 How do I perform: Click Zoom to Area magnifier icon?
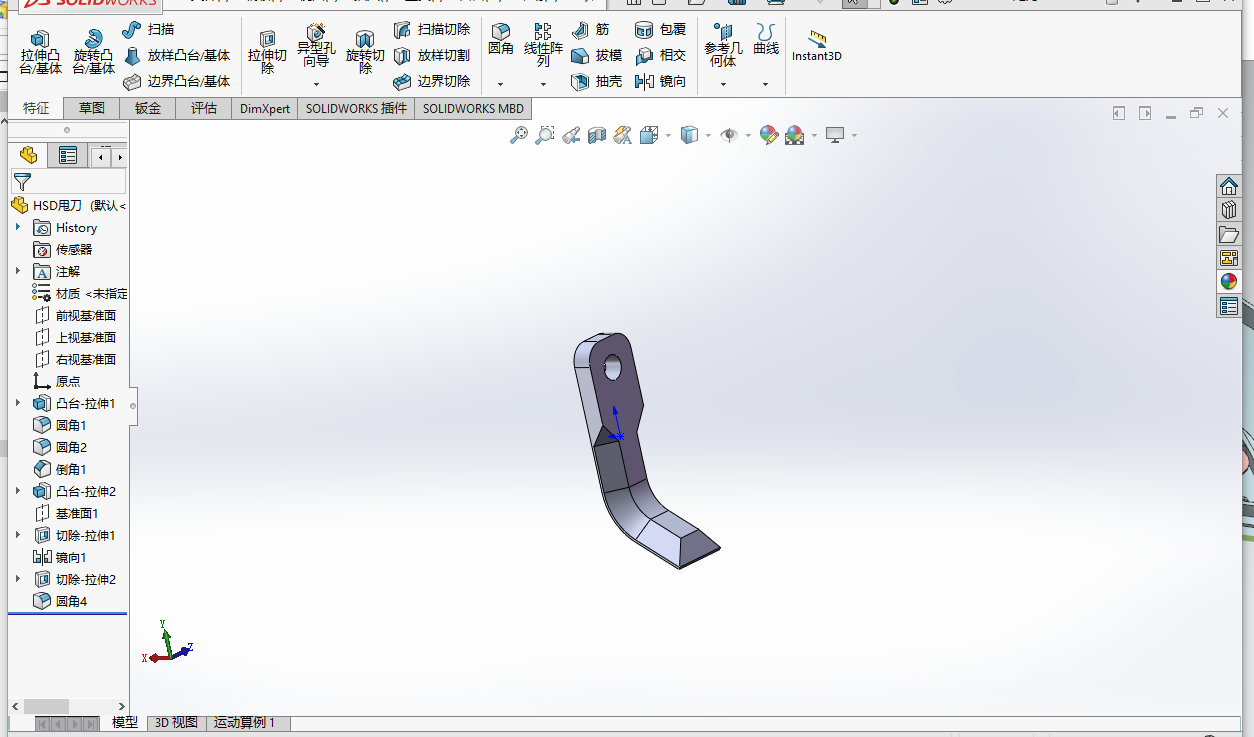point(545,135)
